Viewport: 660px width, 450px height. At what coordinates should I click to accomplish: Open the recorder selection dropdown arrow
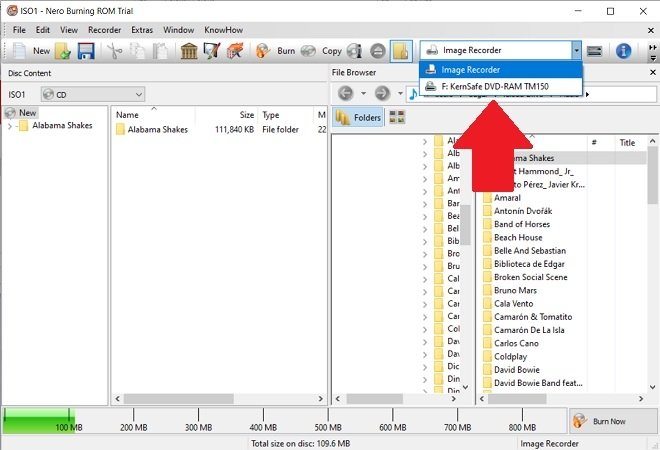(576, 51)
